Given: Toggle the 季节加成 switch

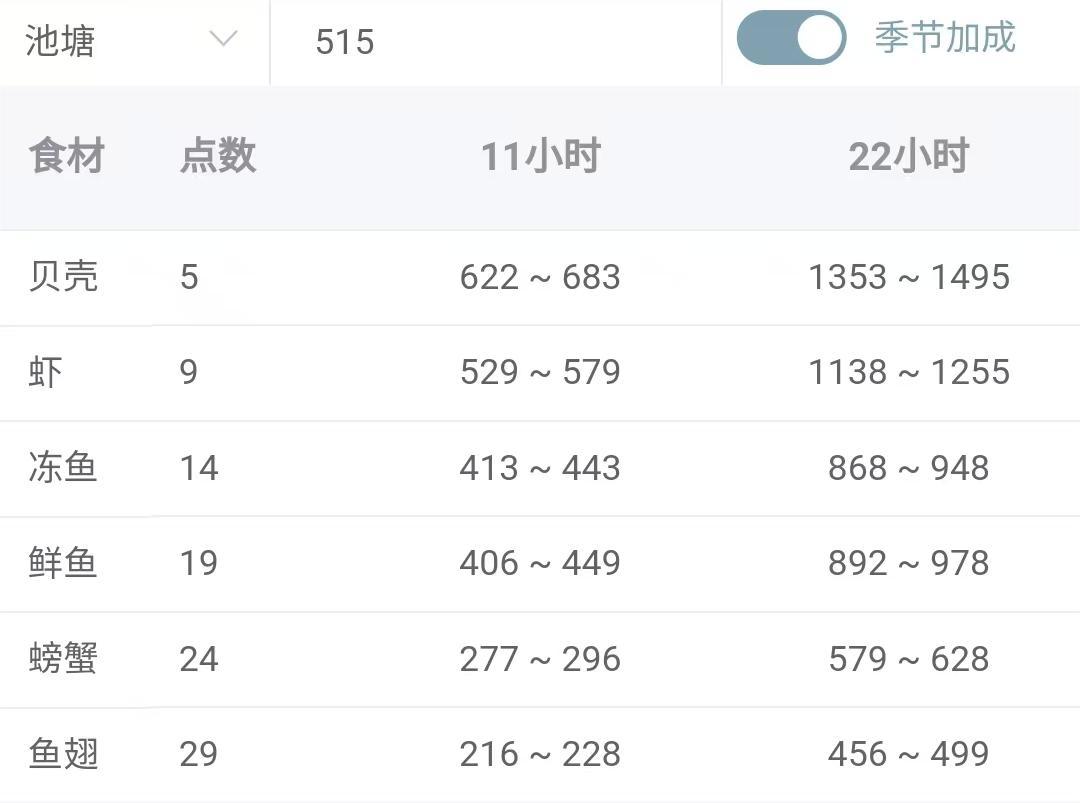Looking at the screenshot, I should (791, 38).
